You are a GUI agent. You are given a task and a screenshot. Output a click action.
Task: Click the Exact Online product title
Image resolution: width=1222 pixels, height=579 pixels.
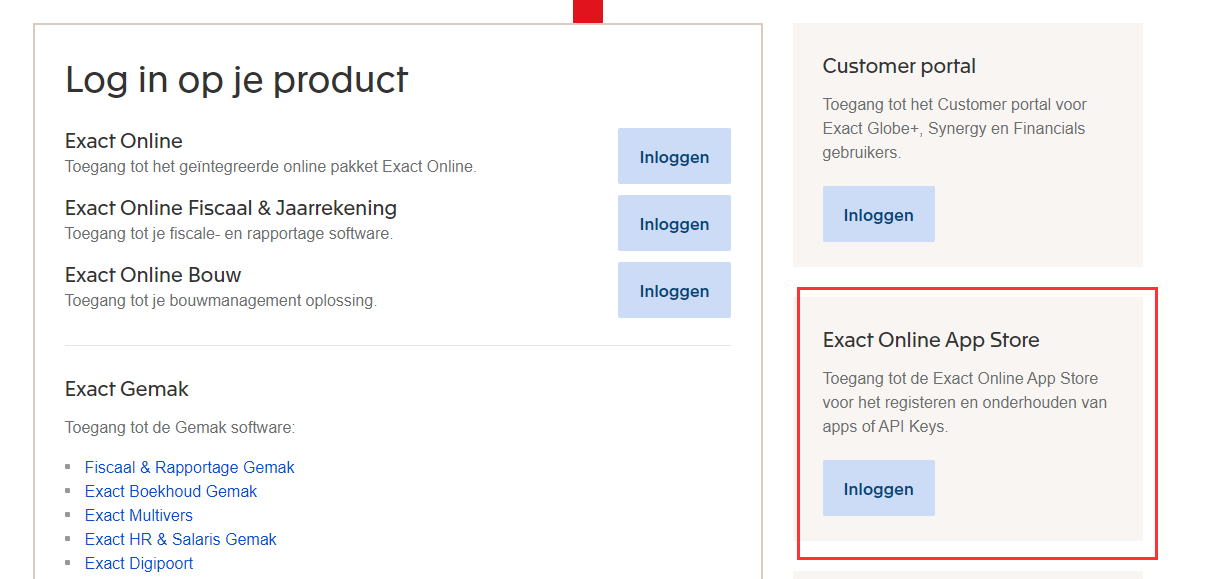point(124,141)
